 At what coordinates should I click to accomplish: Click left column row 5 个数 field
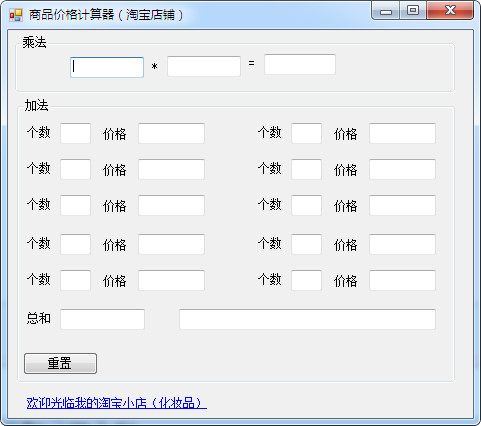75,280
